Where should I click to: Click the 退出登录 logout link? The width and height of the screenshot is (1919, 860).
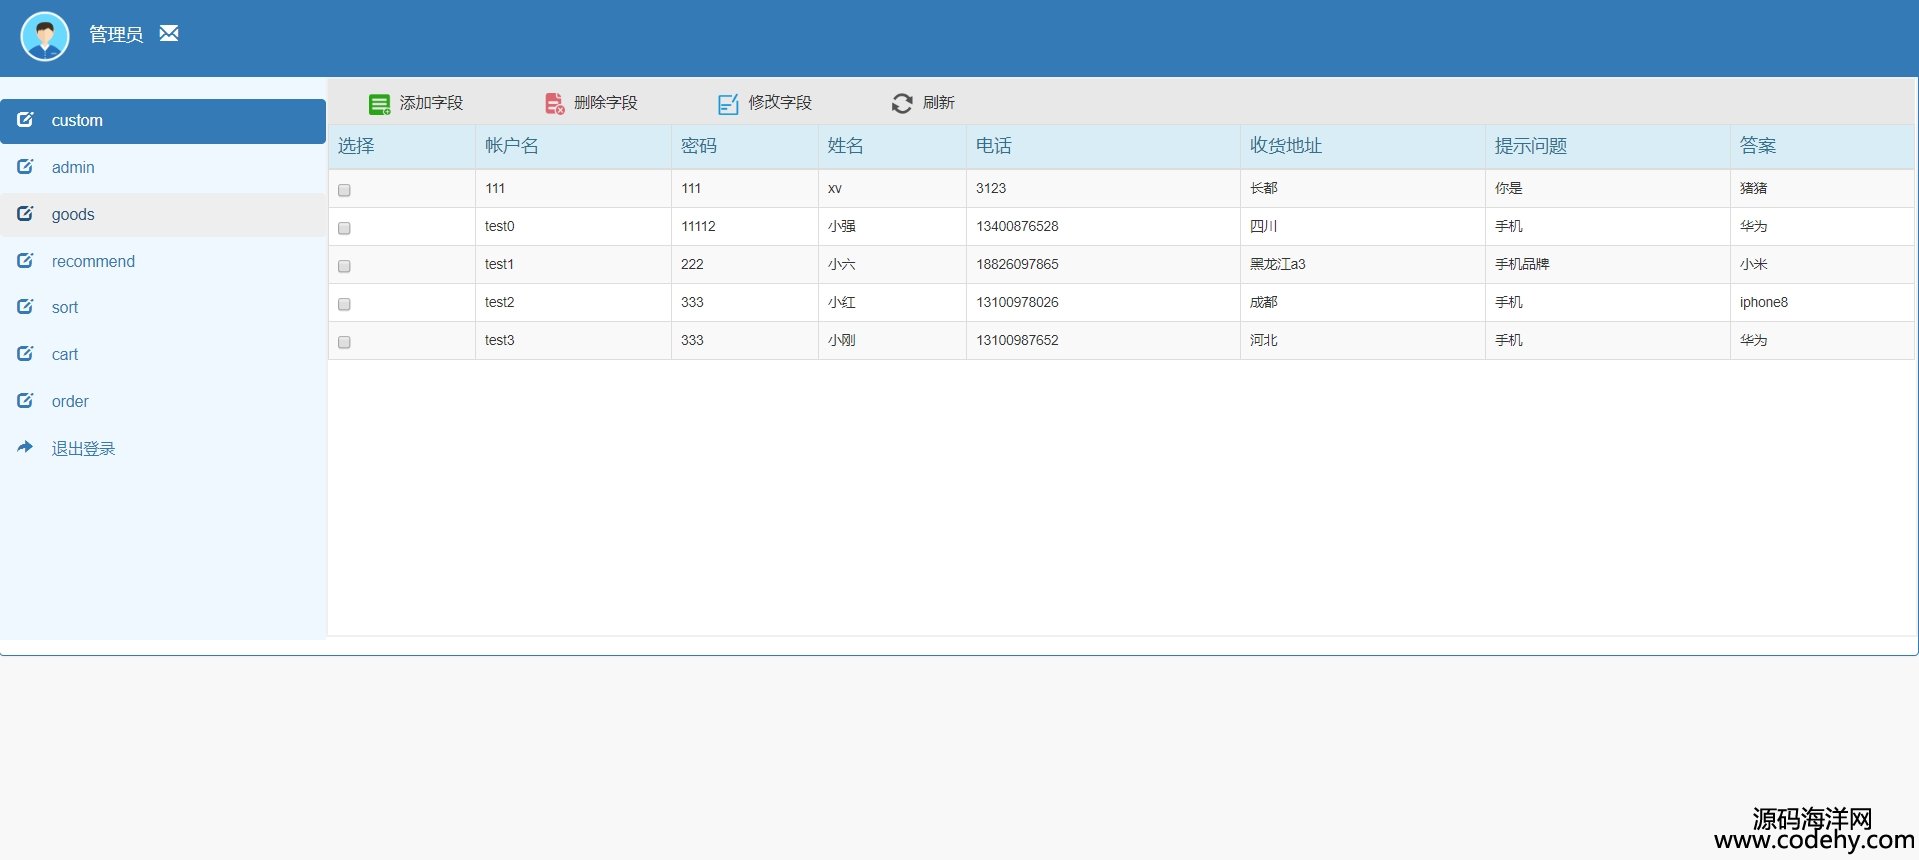tap(83, 449)
